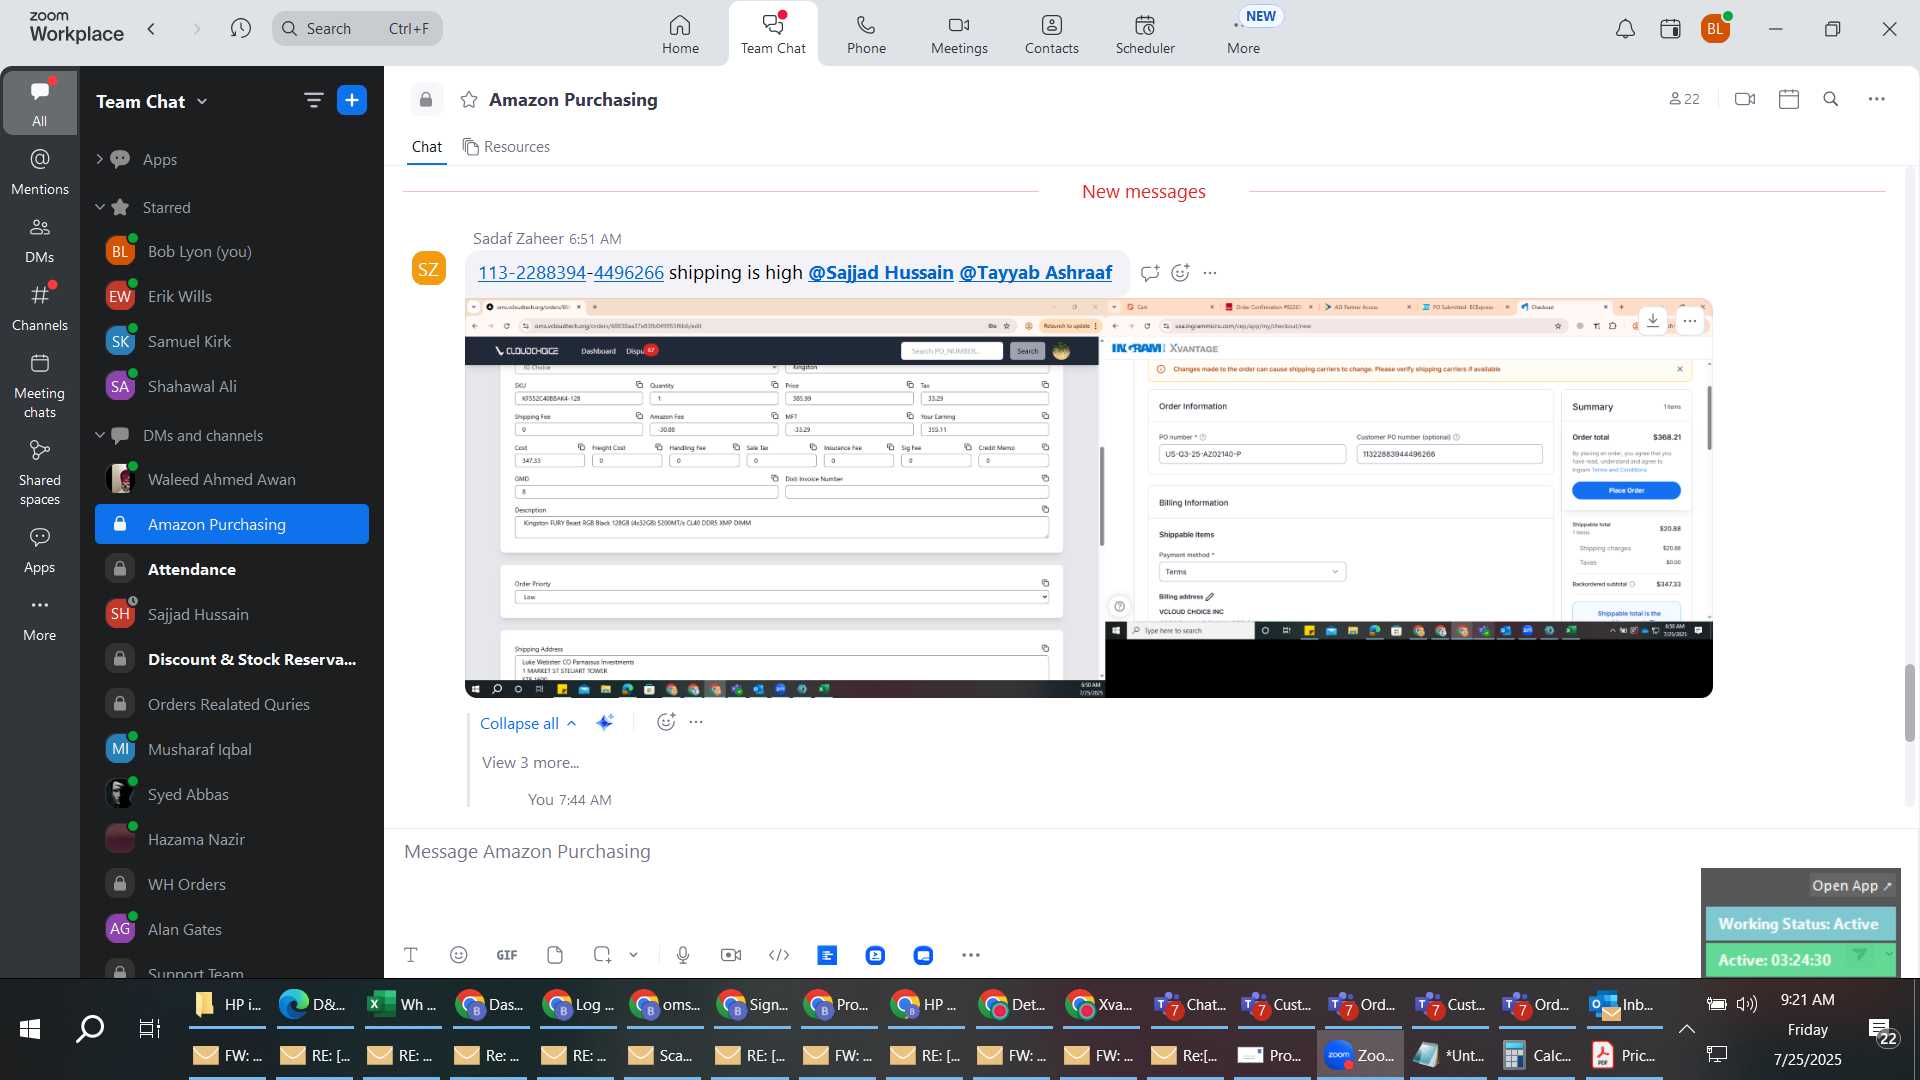This screenshot has height=1080, width=1920.
Task: Open Windows Start menu
Action: tap(30, 1028)
